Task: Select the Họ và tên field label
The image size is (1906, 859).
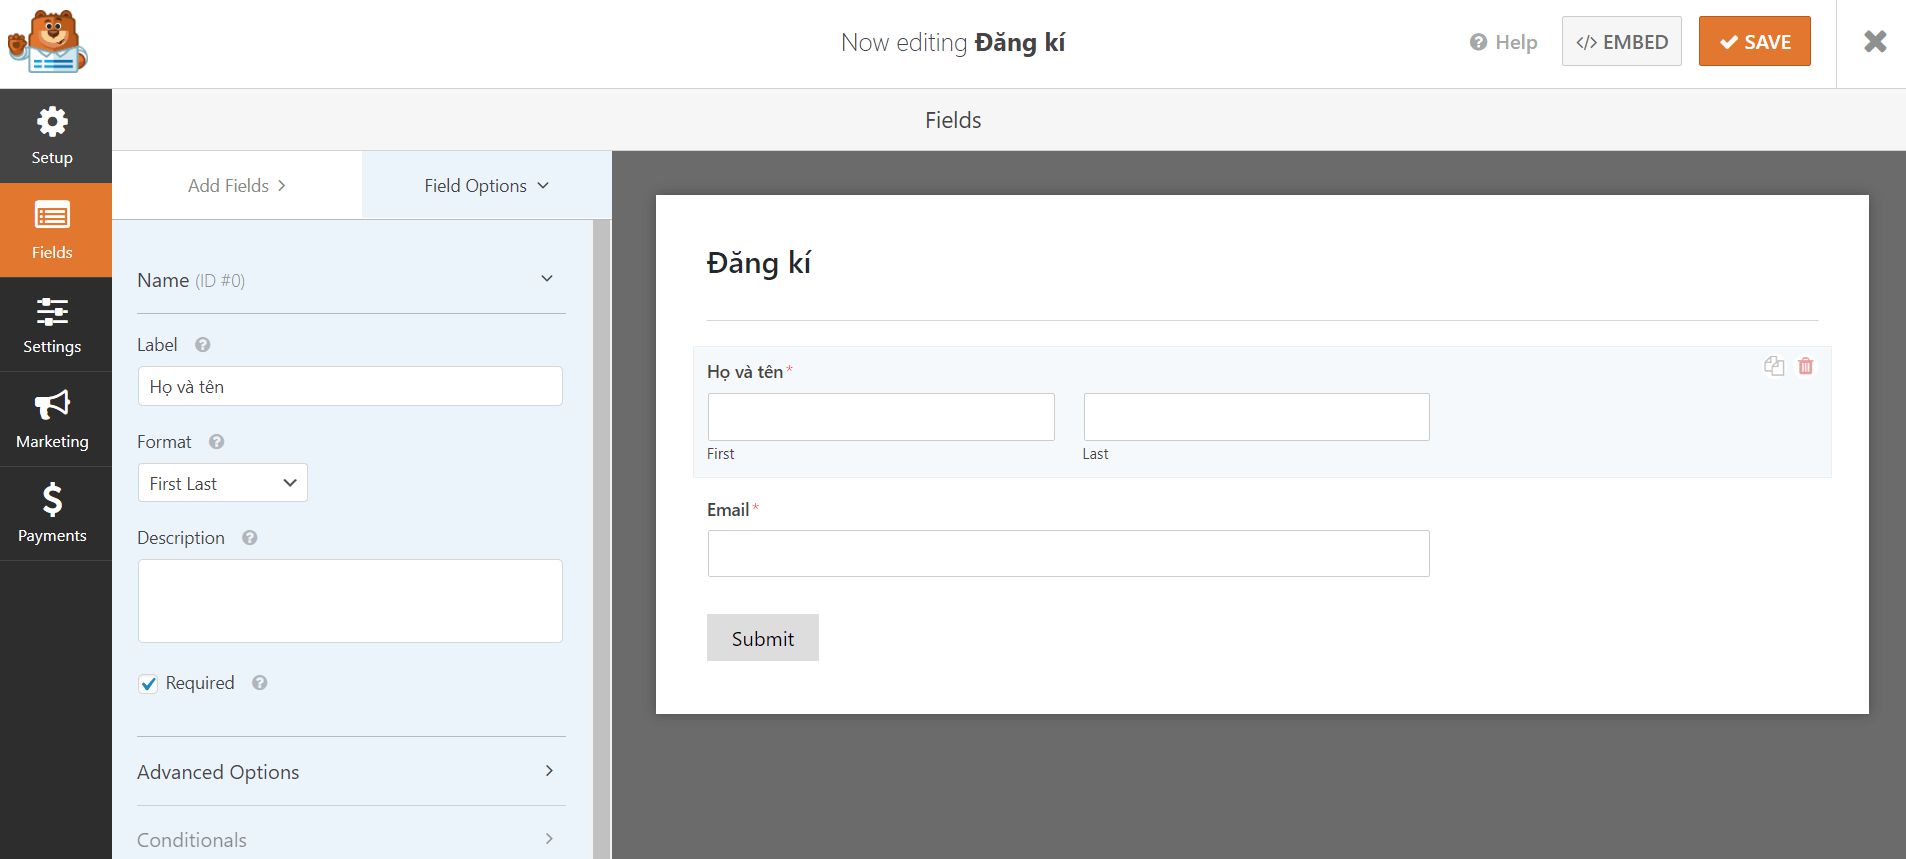Action: point(745,372)
